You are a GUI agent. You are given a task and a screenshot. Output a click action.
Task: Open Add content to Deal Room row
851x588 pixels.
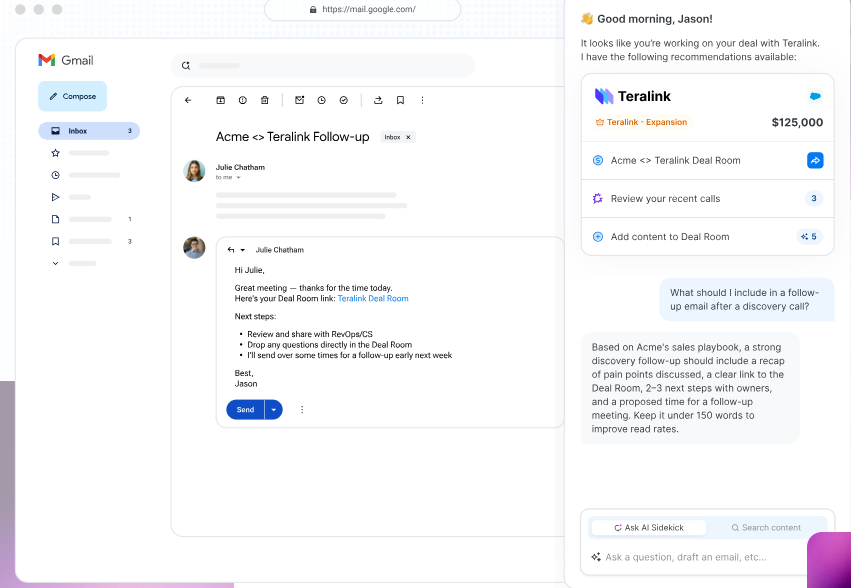tap(707, 237)
